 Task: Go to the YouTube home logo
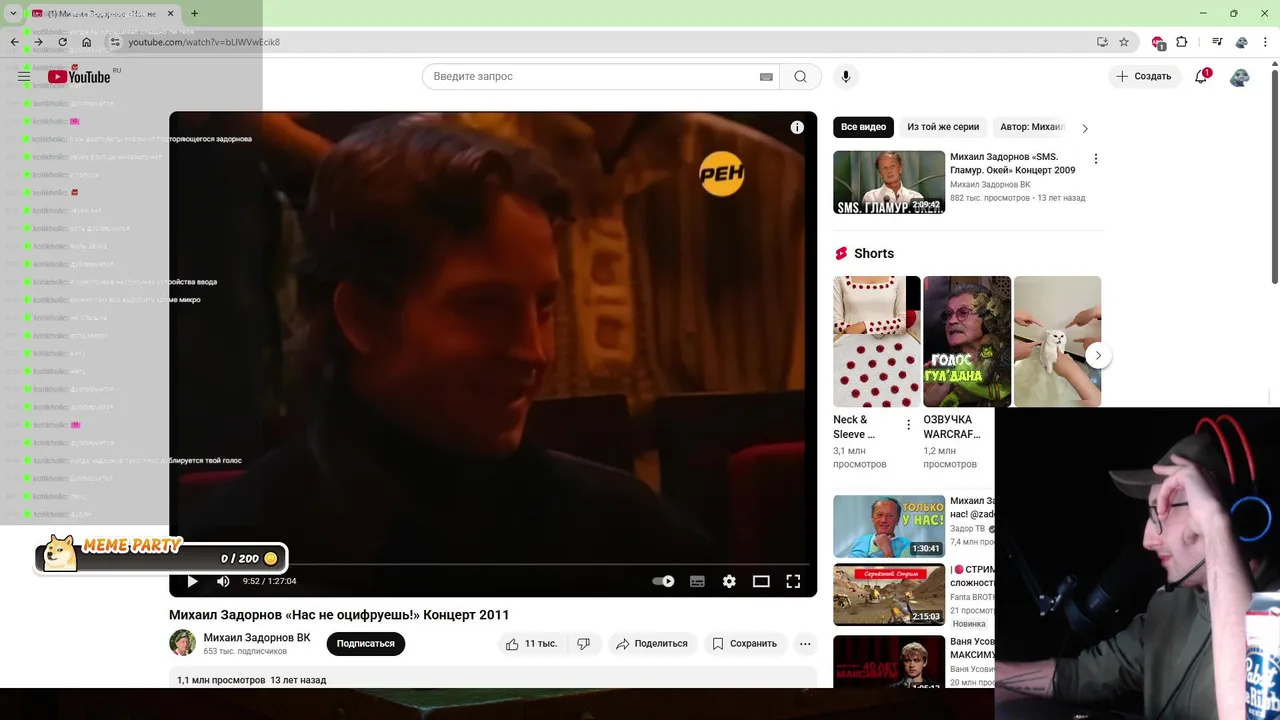click(x=79, y=77)
